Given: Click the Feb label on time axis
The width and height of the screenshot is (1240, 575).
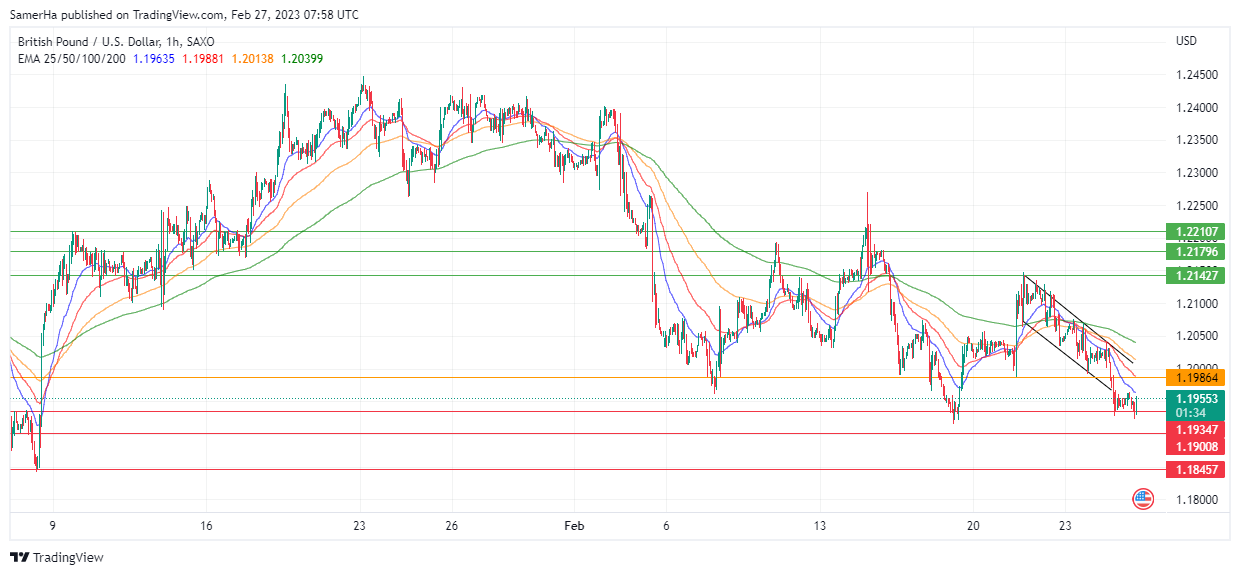Looking at the screenshot, I should pos(574,525).
